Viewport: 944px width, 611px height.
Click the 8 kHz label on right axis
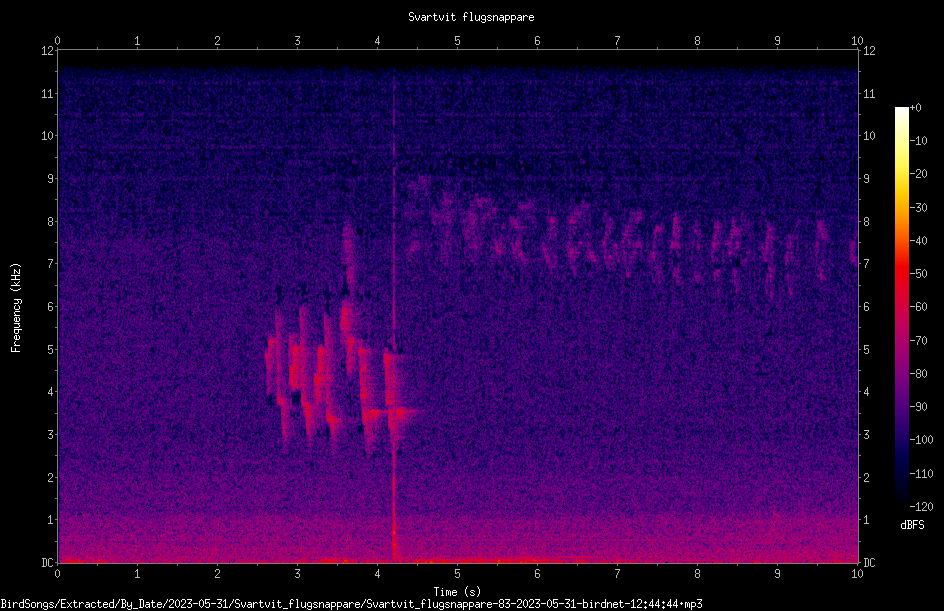tap(866, 221)
